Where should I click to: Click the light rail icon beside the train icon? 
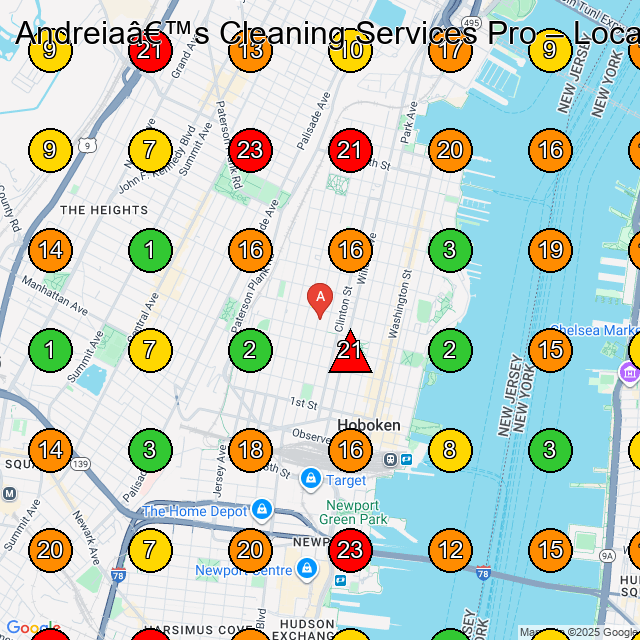(407, 460)
